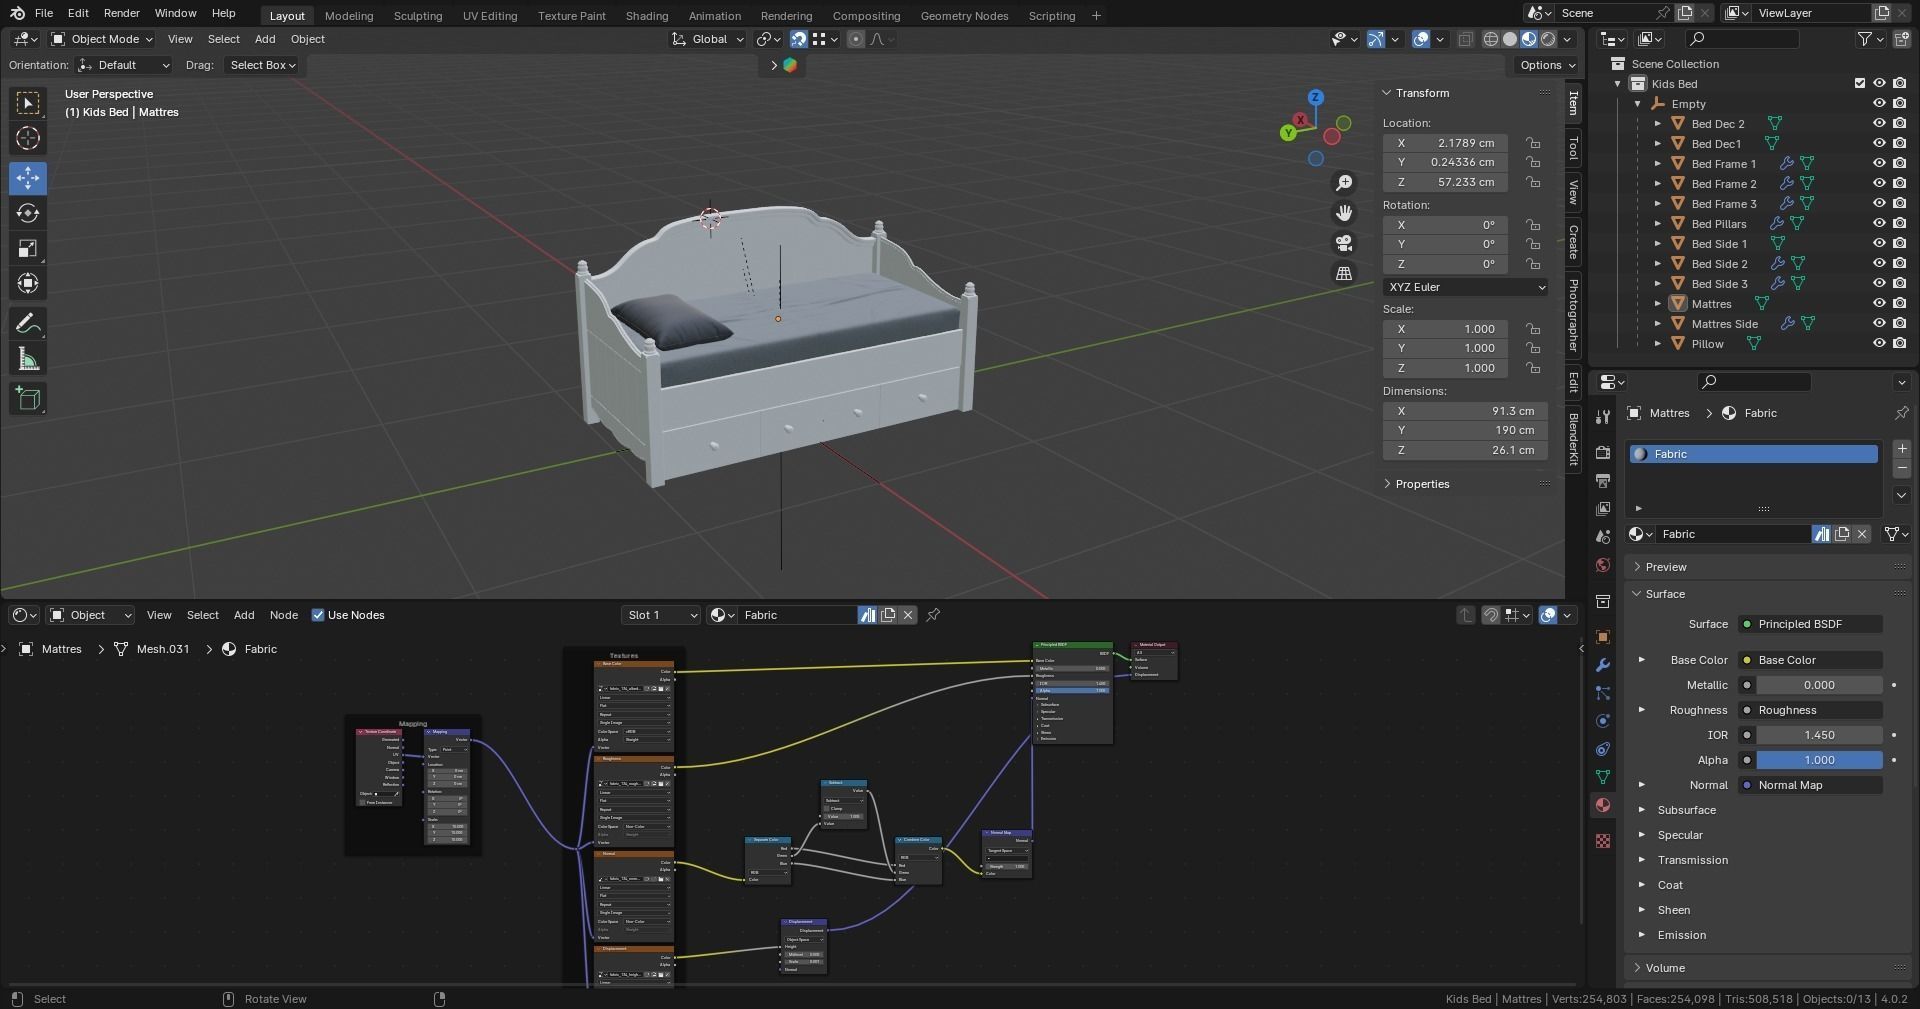Switch perspective/orthographic grid icon
Viewport: 1920px width, 1009px height.
coord(1344,273)
